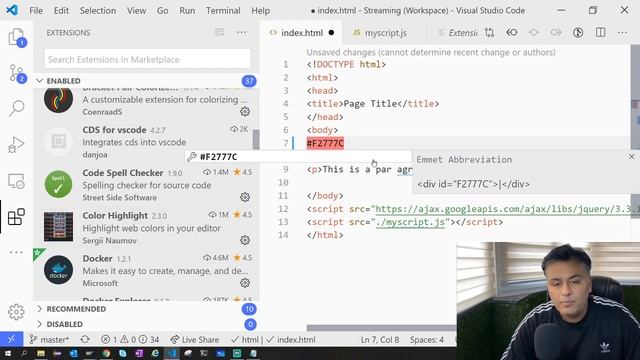The image size is (640, 360).
Task: Split the editor to the right
Action: [x=600, y=33]
